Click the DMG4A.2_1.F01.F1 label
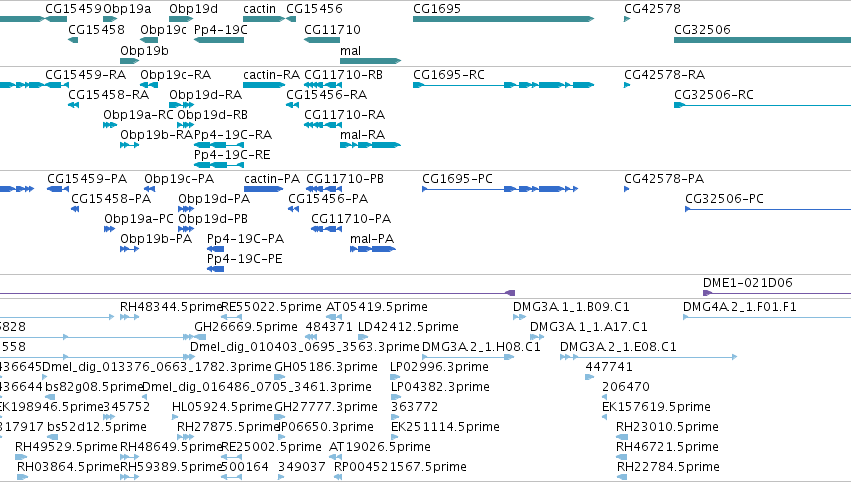This screenshot has width=851, height=482. (x=740, y=307)
